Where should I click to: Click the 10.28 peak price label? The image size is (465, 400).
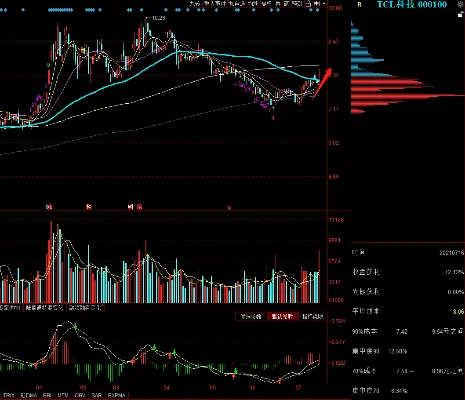pos(158,18)
